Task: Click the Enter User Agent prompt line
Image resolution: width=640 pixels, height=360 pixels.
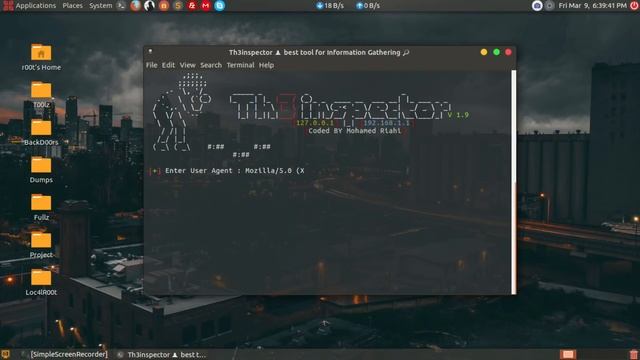Action: (227, 171)
